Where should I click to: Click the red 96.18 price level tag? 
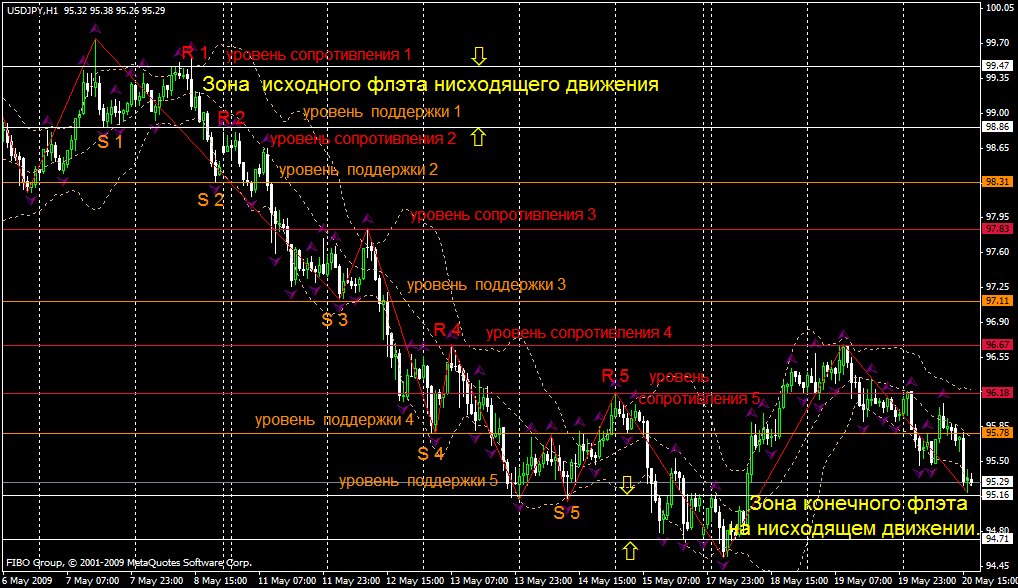pyautogui.click(x=997, y=392)
